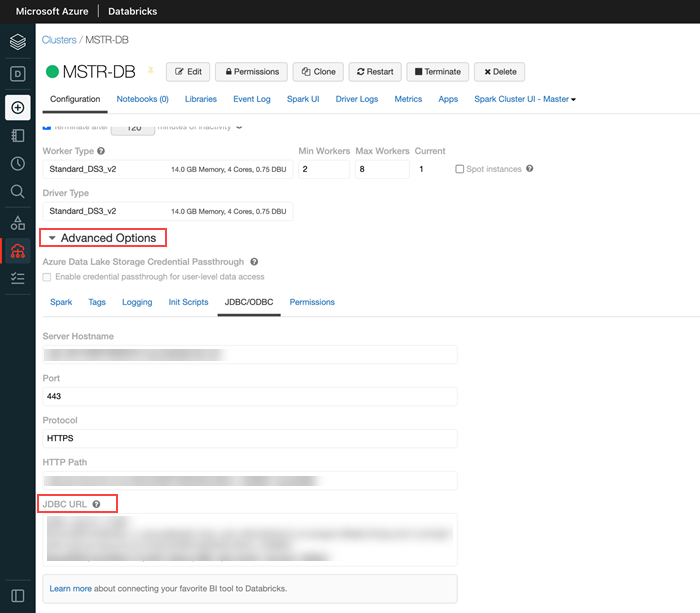Open the Data icon in sidebar
Image resolution: width=700 pixels, height=613 pixels.
point(17,74)
